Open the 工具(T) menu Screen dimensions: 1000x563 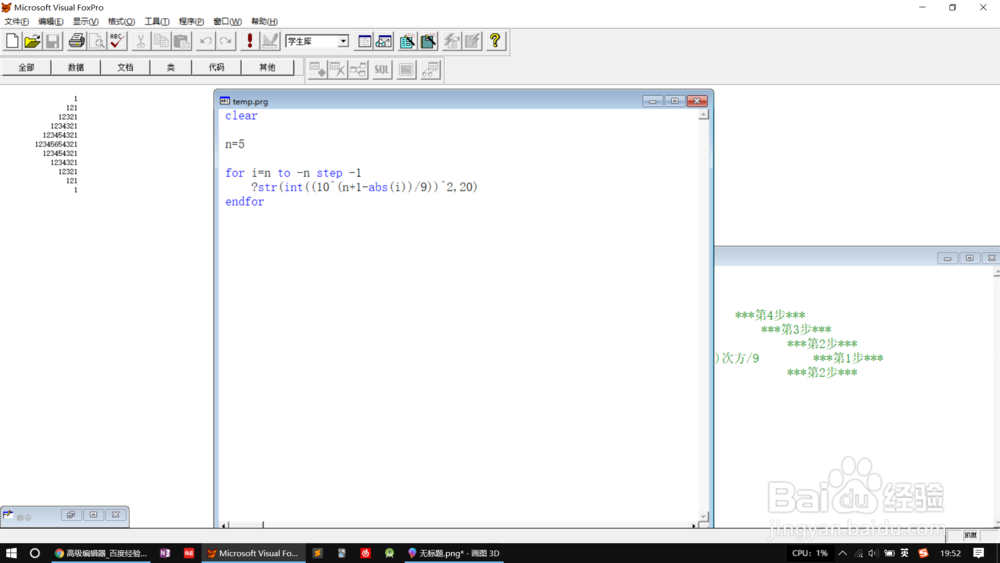(157, 21)
